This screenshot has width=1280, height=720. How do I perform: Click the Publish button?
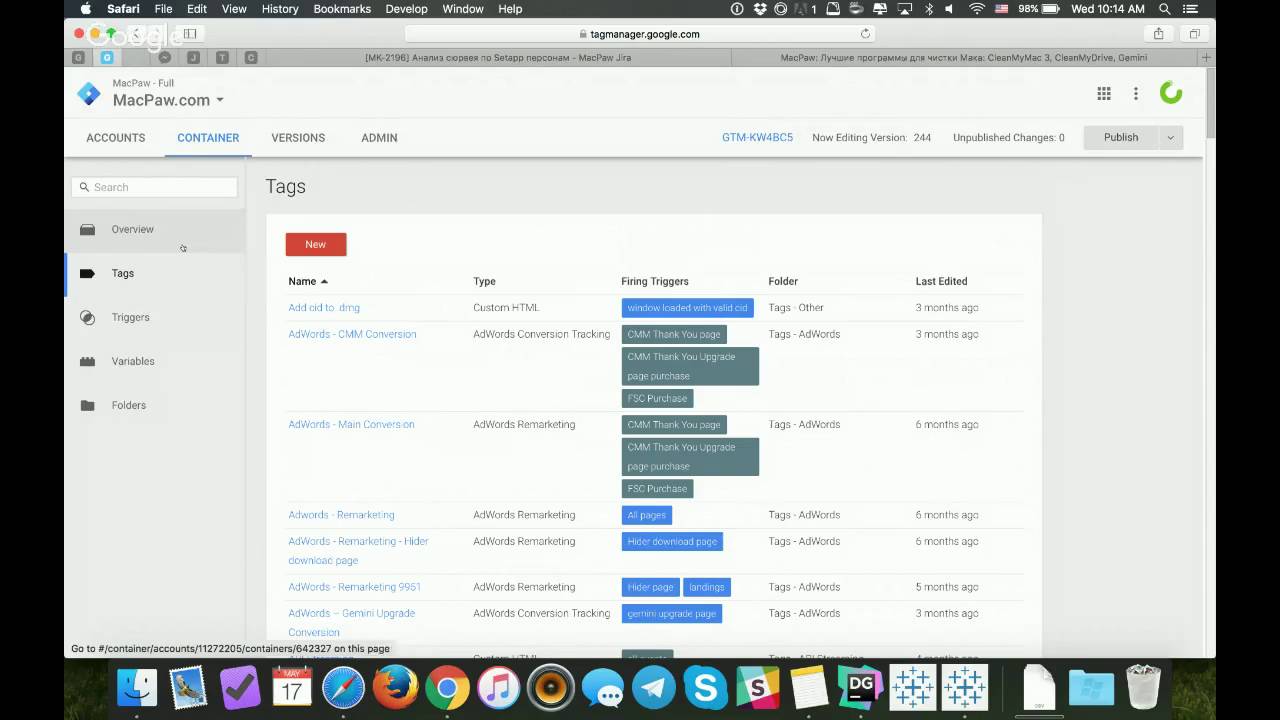tap(1121, 137)
